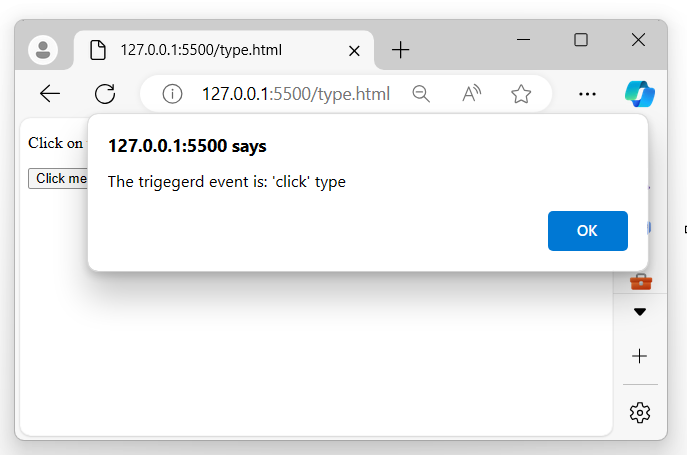The height and width of the screenshot is (455, 687).
Task: Open the profile avatar menu
Action: tap(44, 50)
